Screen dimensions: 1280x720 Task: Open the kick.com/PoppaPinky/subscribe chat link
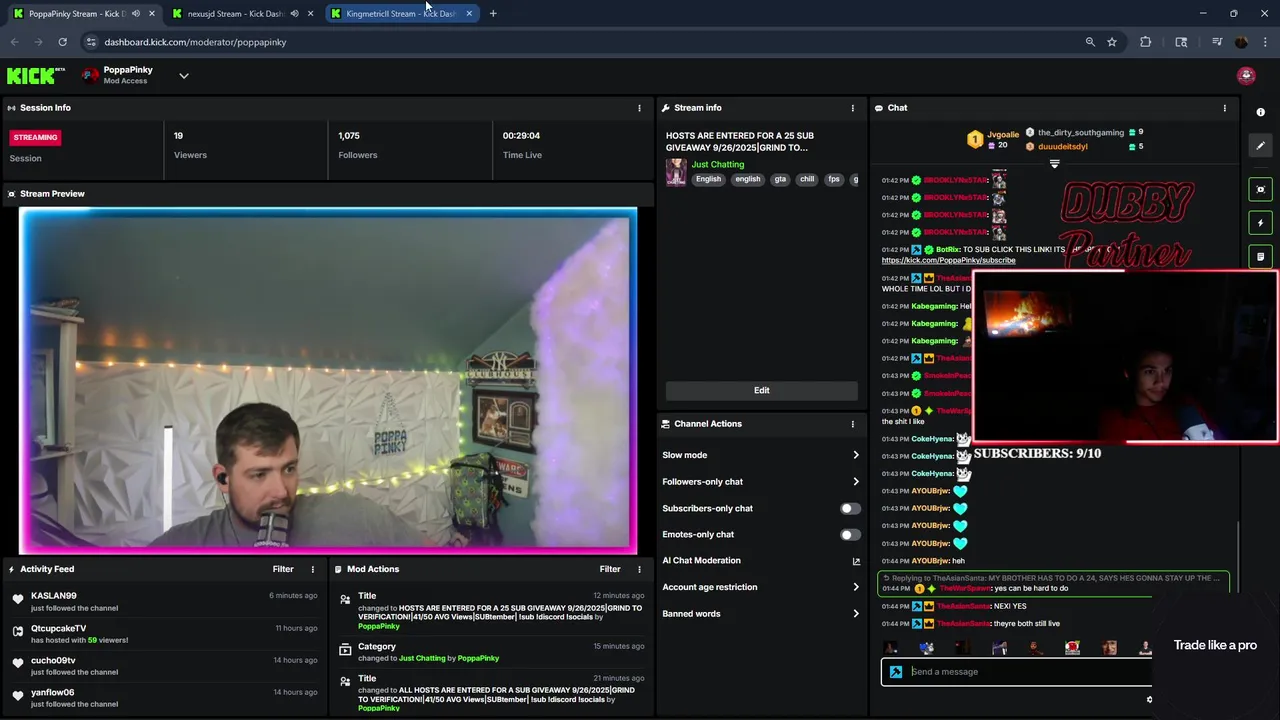[948, 261]
